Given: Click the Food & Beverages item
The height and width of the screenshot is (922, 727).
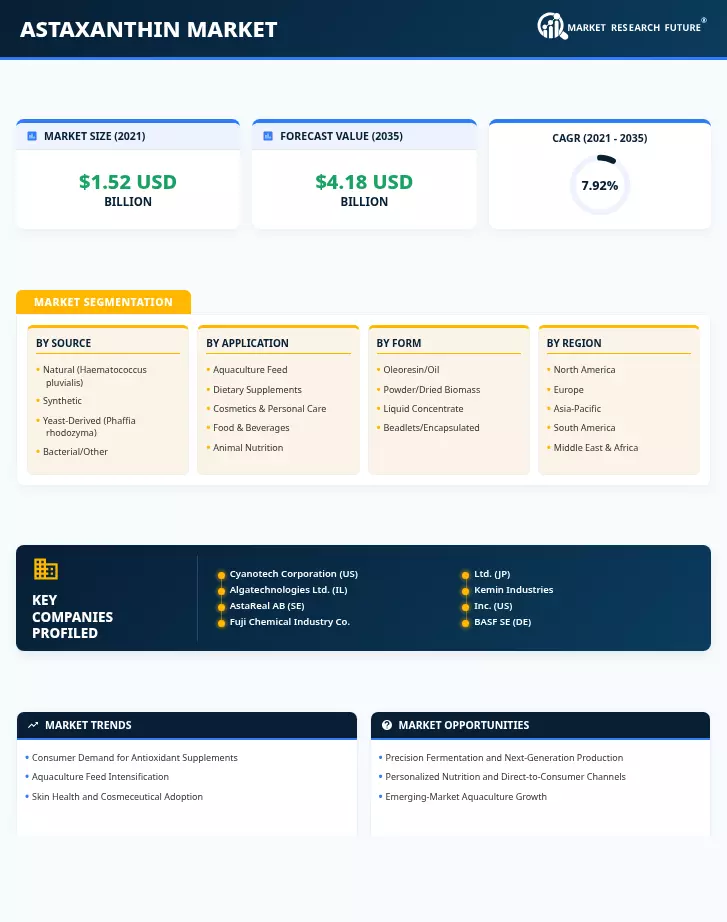Looking at the screenshot, I should point(251,427).
